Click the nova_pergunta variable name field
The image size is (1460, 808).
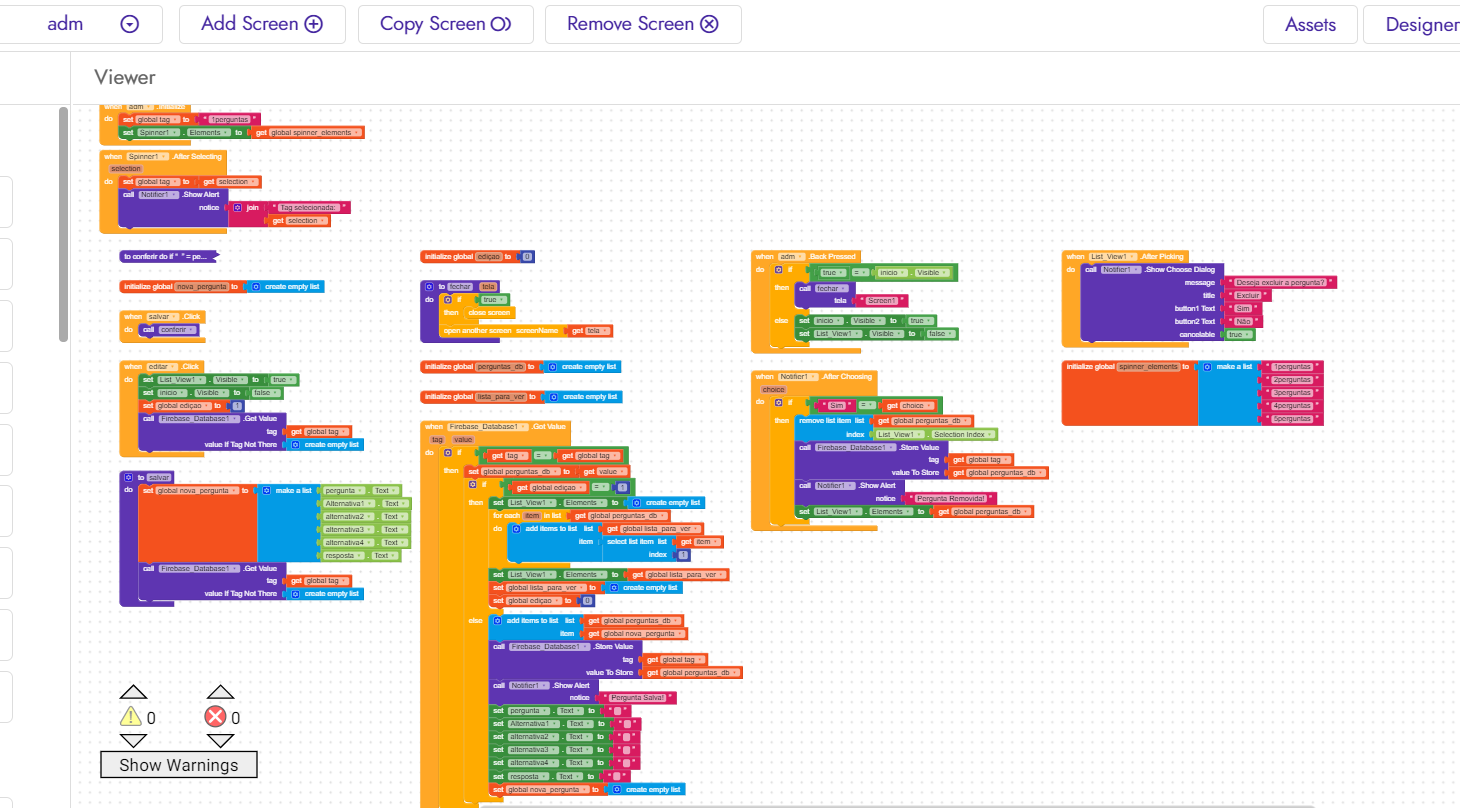(x=203, y=286)
